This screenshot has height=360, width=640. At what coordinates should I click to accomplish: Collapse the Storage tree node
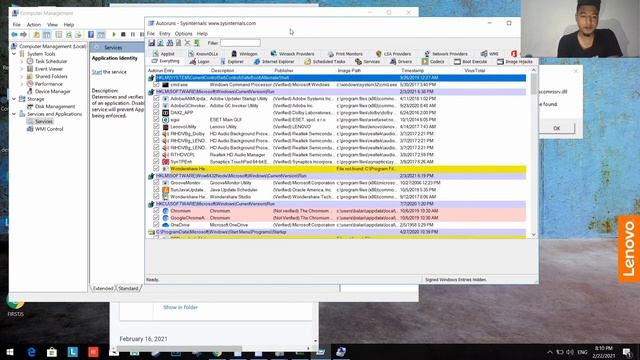click(14, 99)
